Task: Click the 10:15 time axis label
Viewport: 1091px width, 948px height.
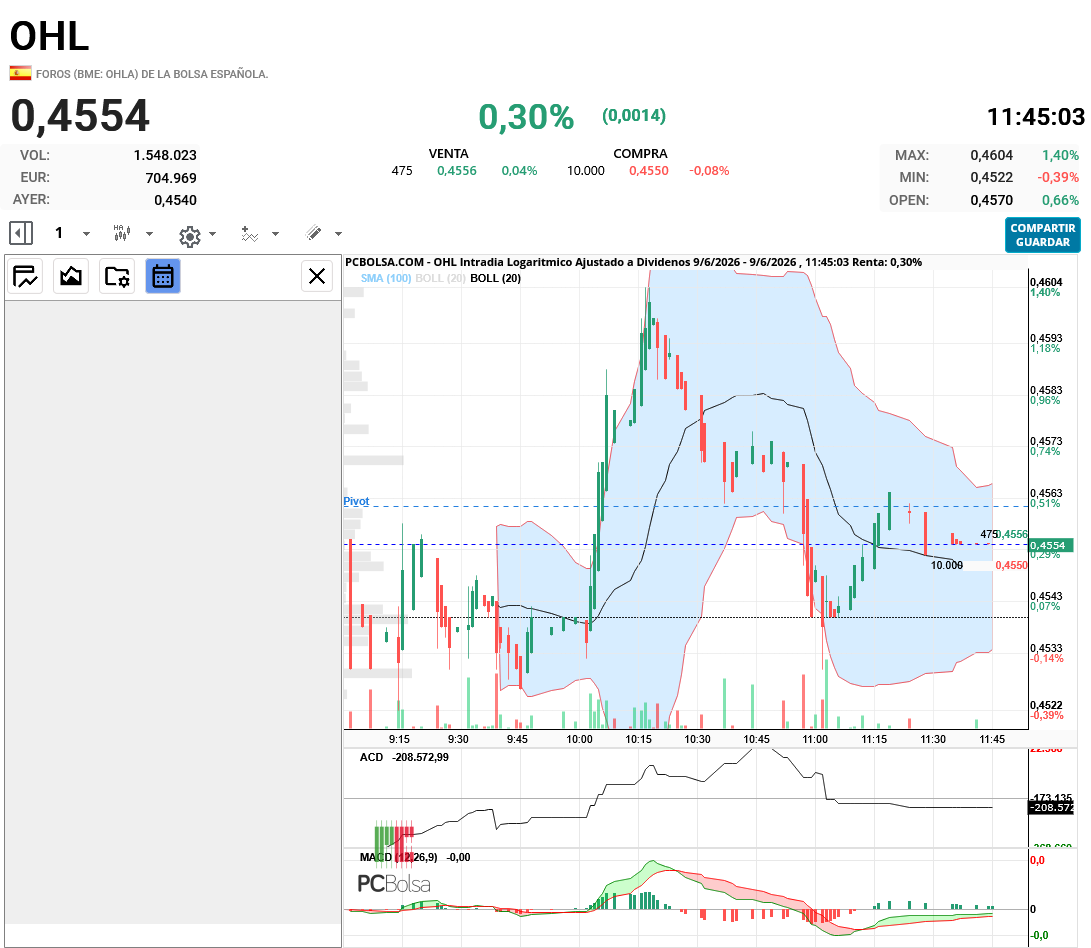Action: [639, 739]
